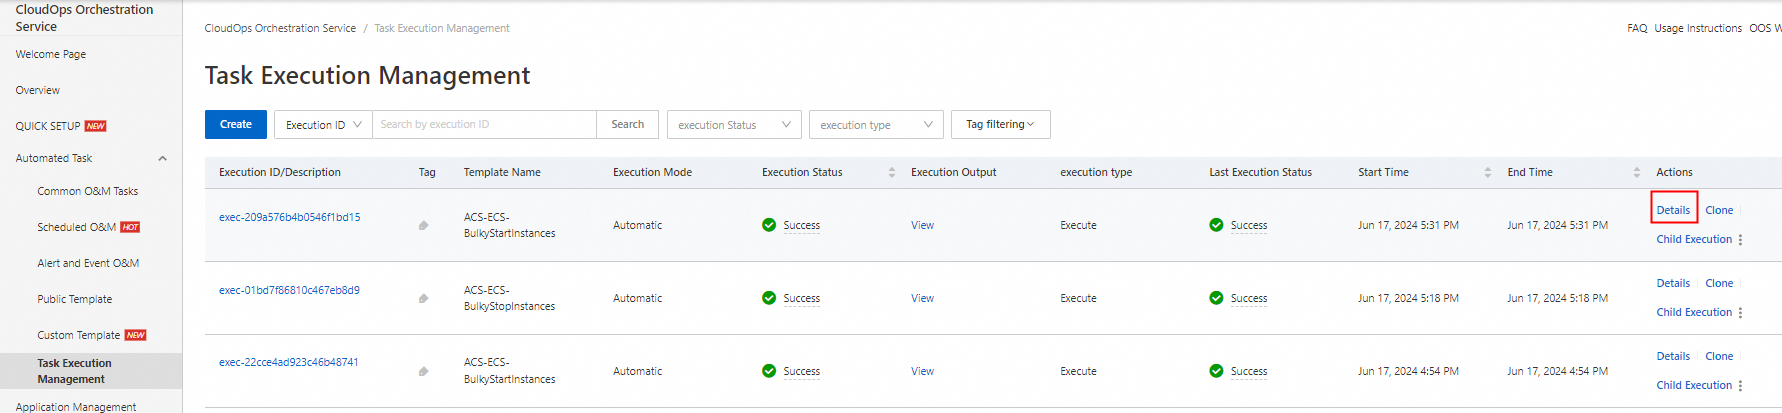Open the execution type filter dropdown
Viewport: 1782px width, 413px height.
(x=876, y=125)
